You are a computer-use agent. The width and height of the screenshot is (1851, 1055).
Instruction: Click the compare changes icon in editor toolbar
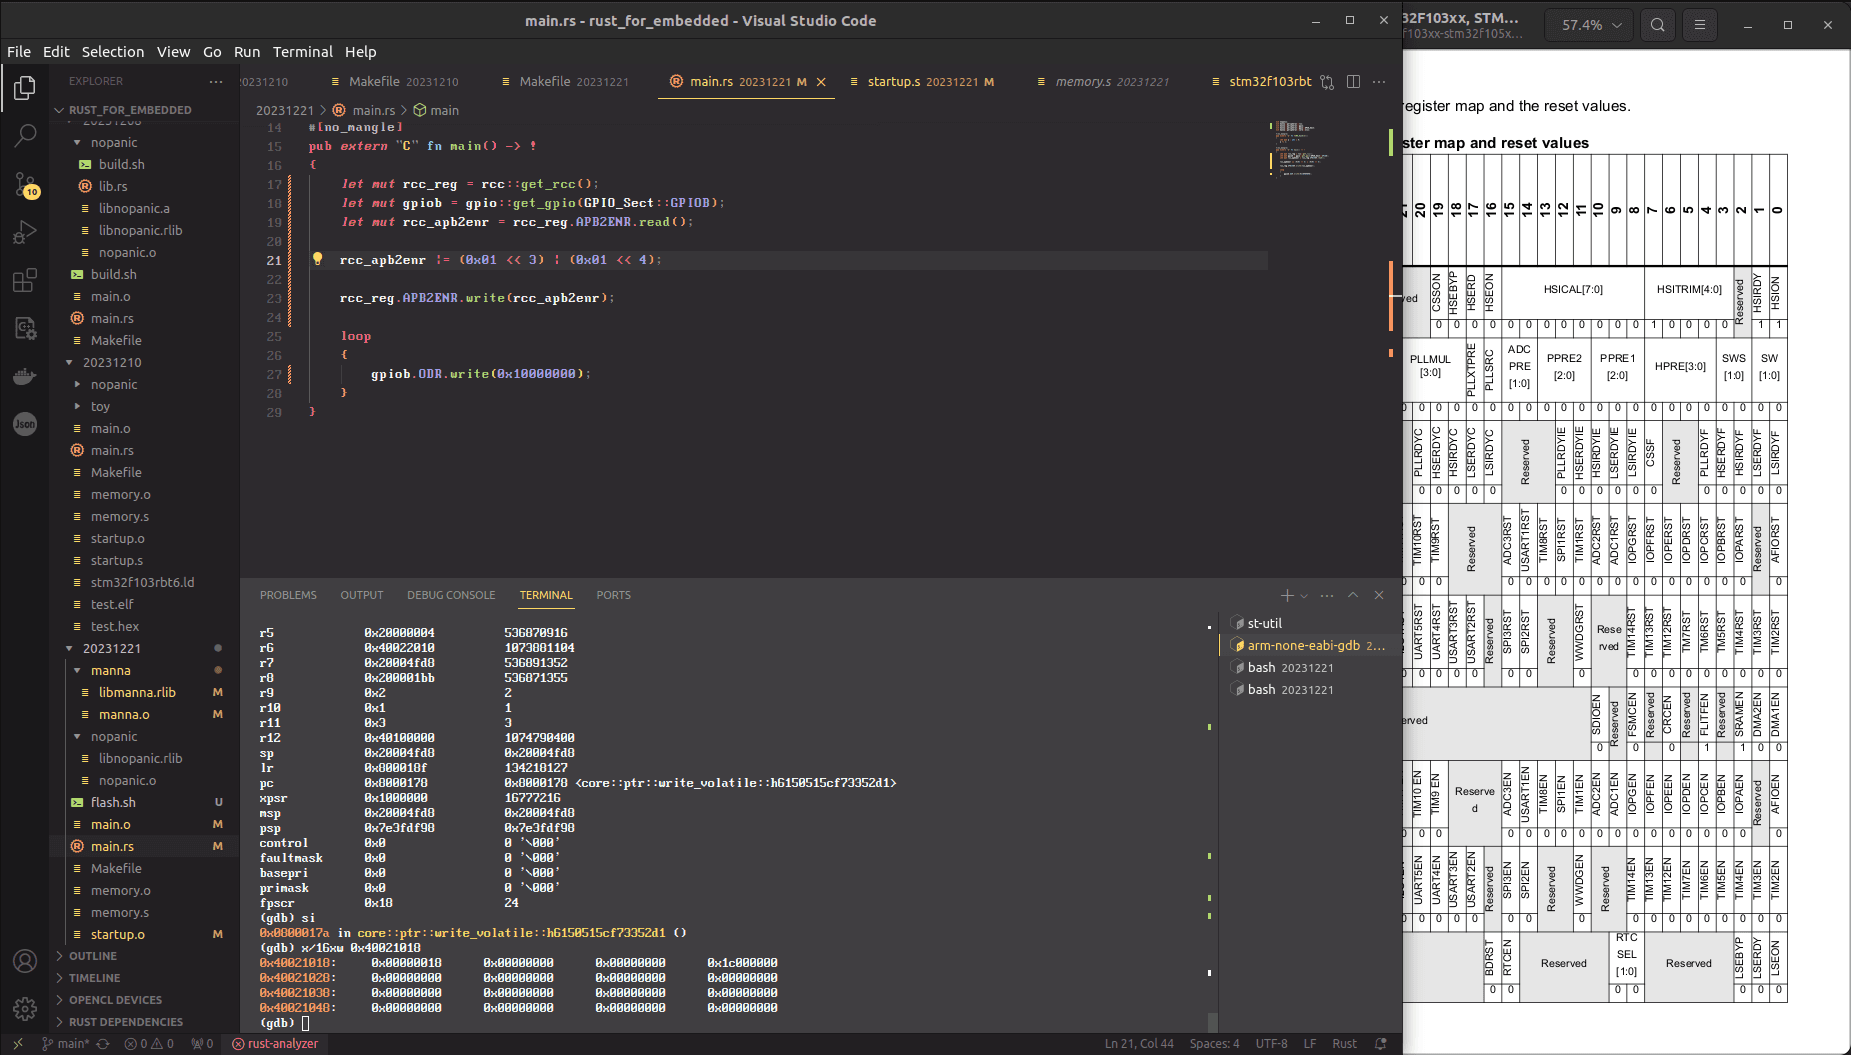pyautogui.click(x=1327, y=82)
